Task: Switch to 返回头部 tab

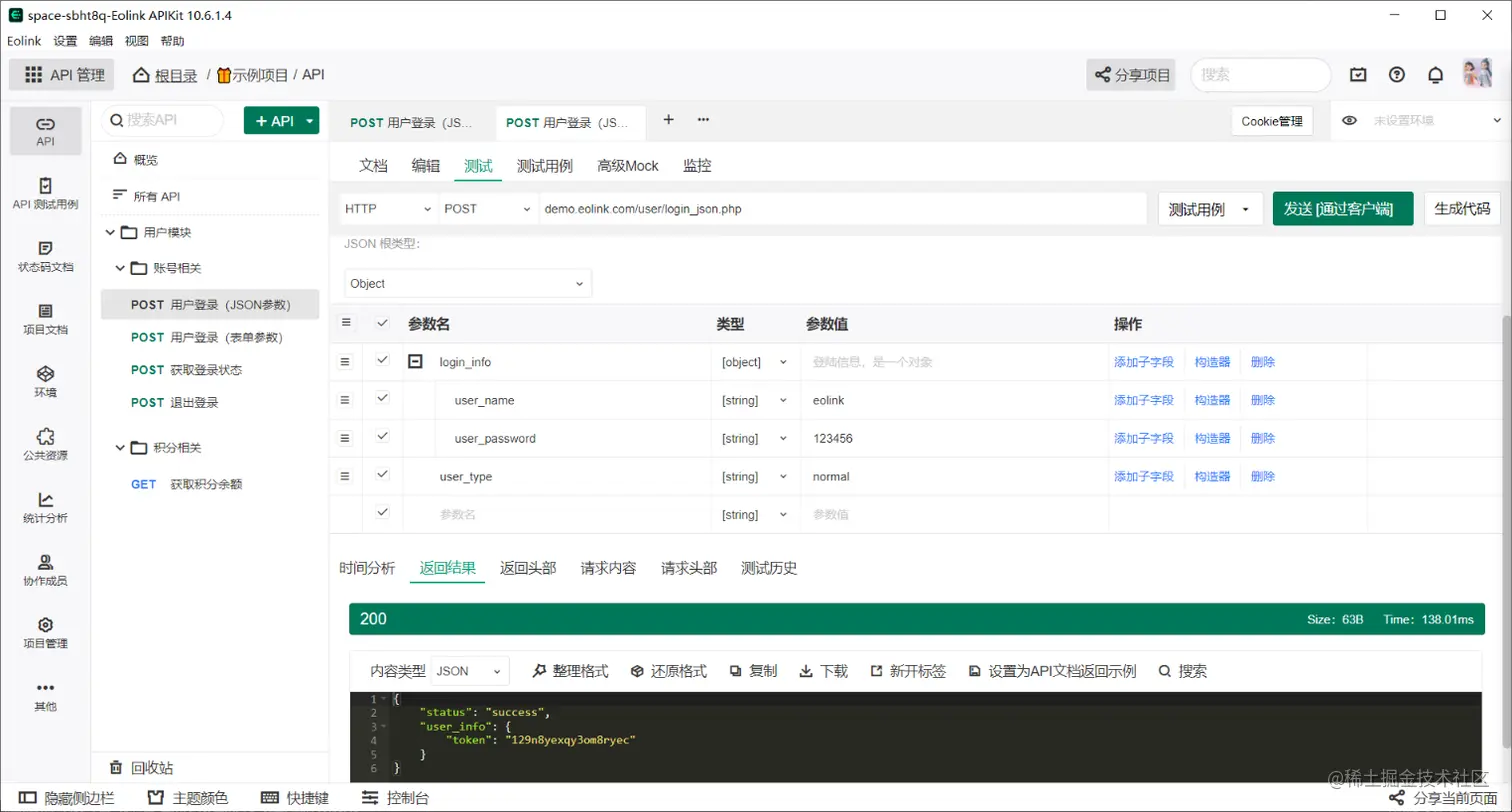Action: pyautogui.click(x=528, y=568)
